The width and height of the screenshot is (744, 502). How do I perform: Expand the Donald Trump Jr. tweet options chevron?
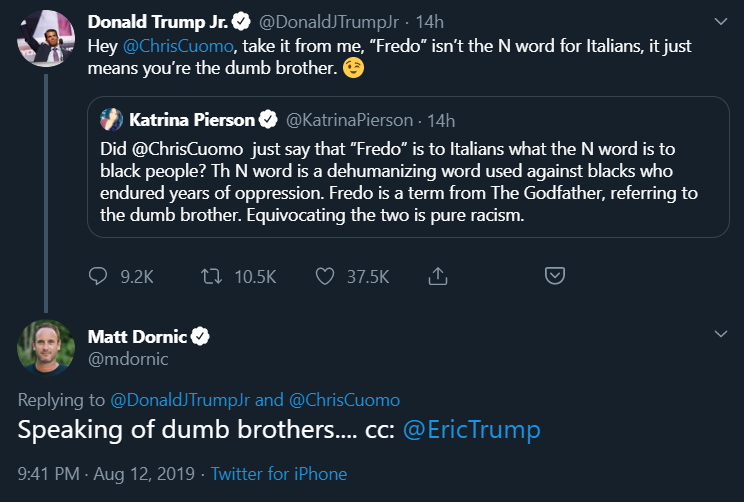click(721, 21)
